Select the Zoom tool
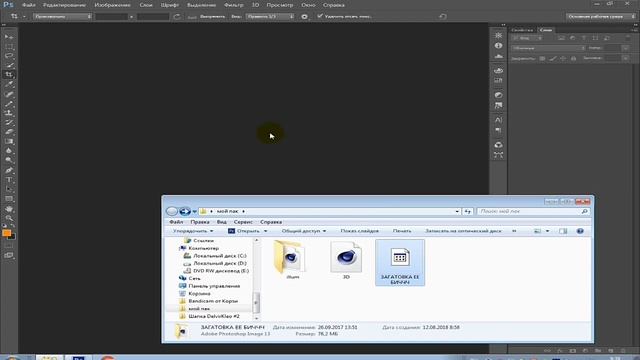Screen dimensions: 640x360 click(9, 218)
